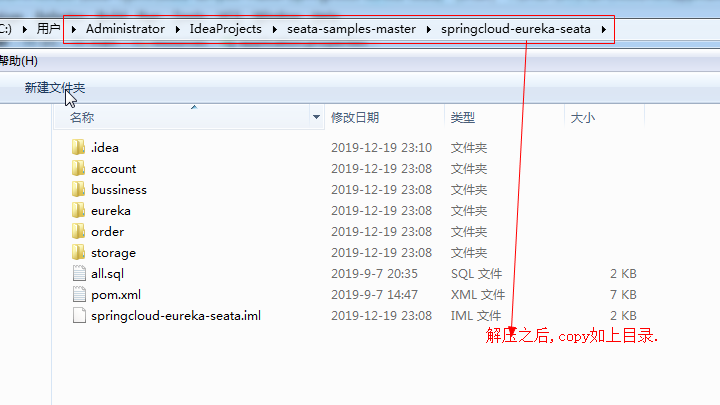
Task: Click date 2019-9-7 14:47 of pom.xml
Action: pyautogui.click(x=374, y=295)
